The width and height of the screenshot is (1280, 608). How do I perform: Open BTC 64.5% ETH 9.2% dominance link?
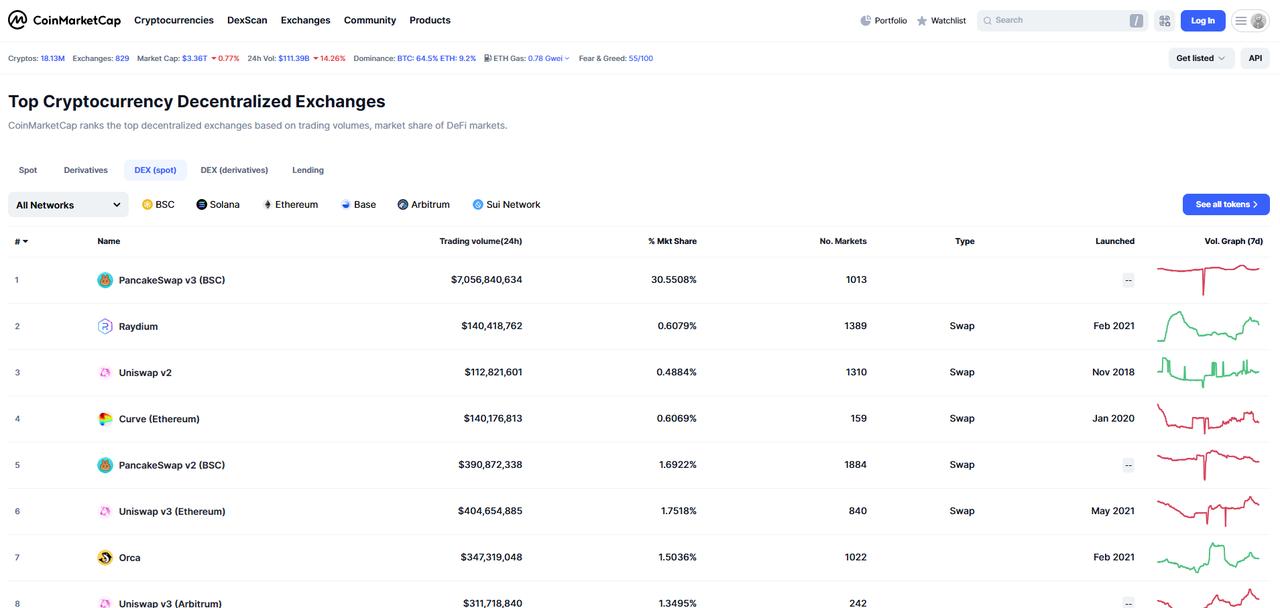436,58
